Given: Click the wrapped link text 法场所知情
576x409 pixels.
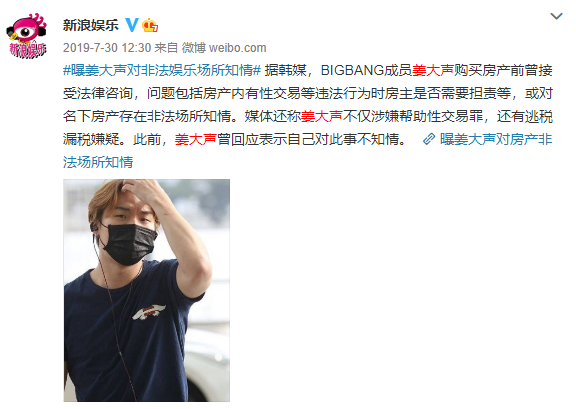Looking at the screenshot, I should (x=98, y=162).
